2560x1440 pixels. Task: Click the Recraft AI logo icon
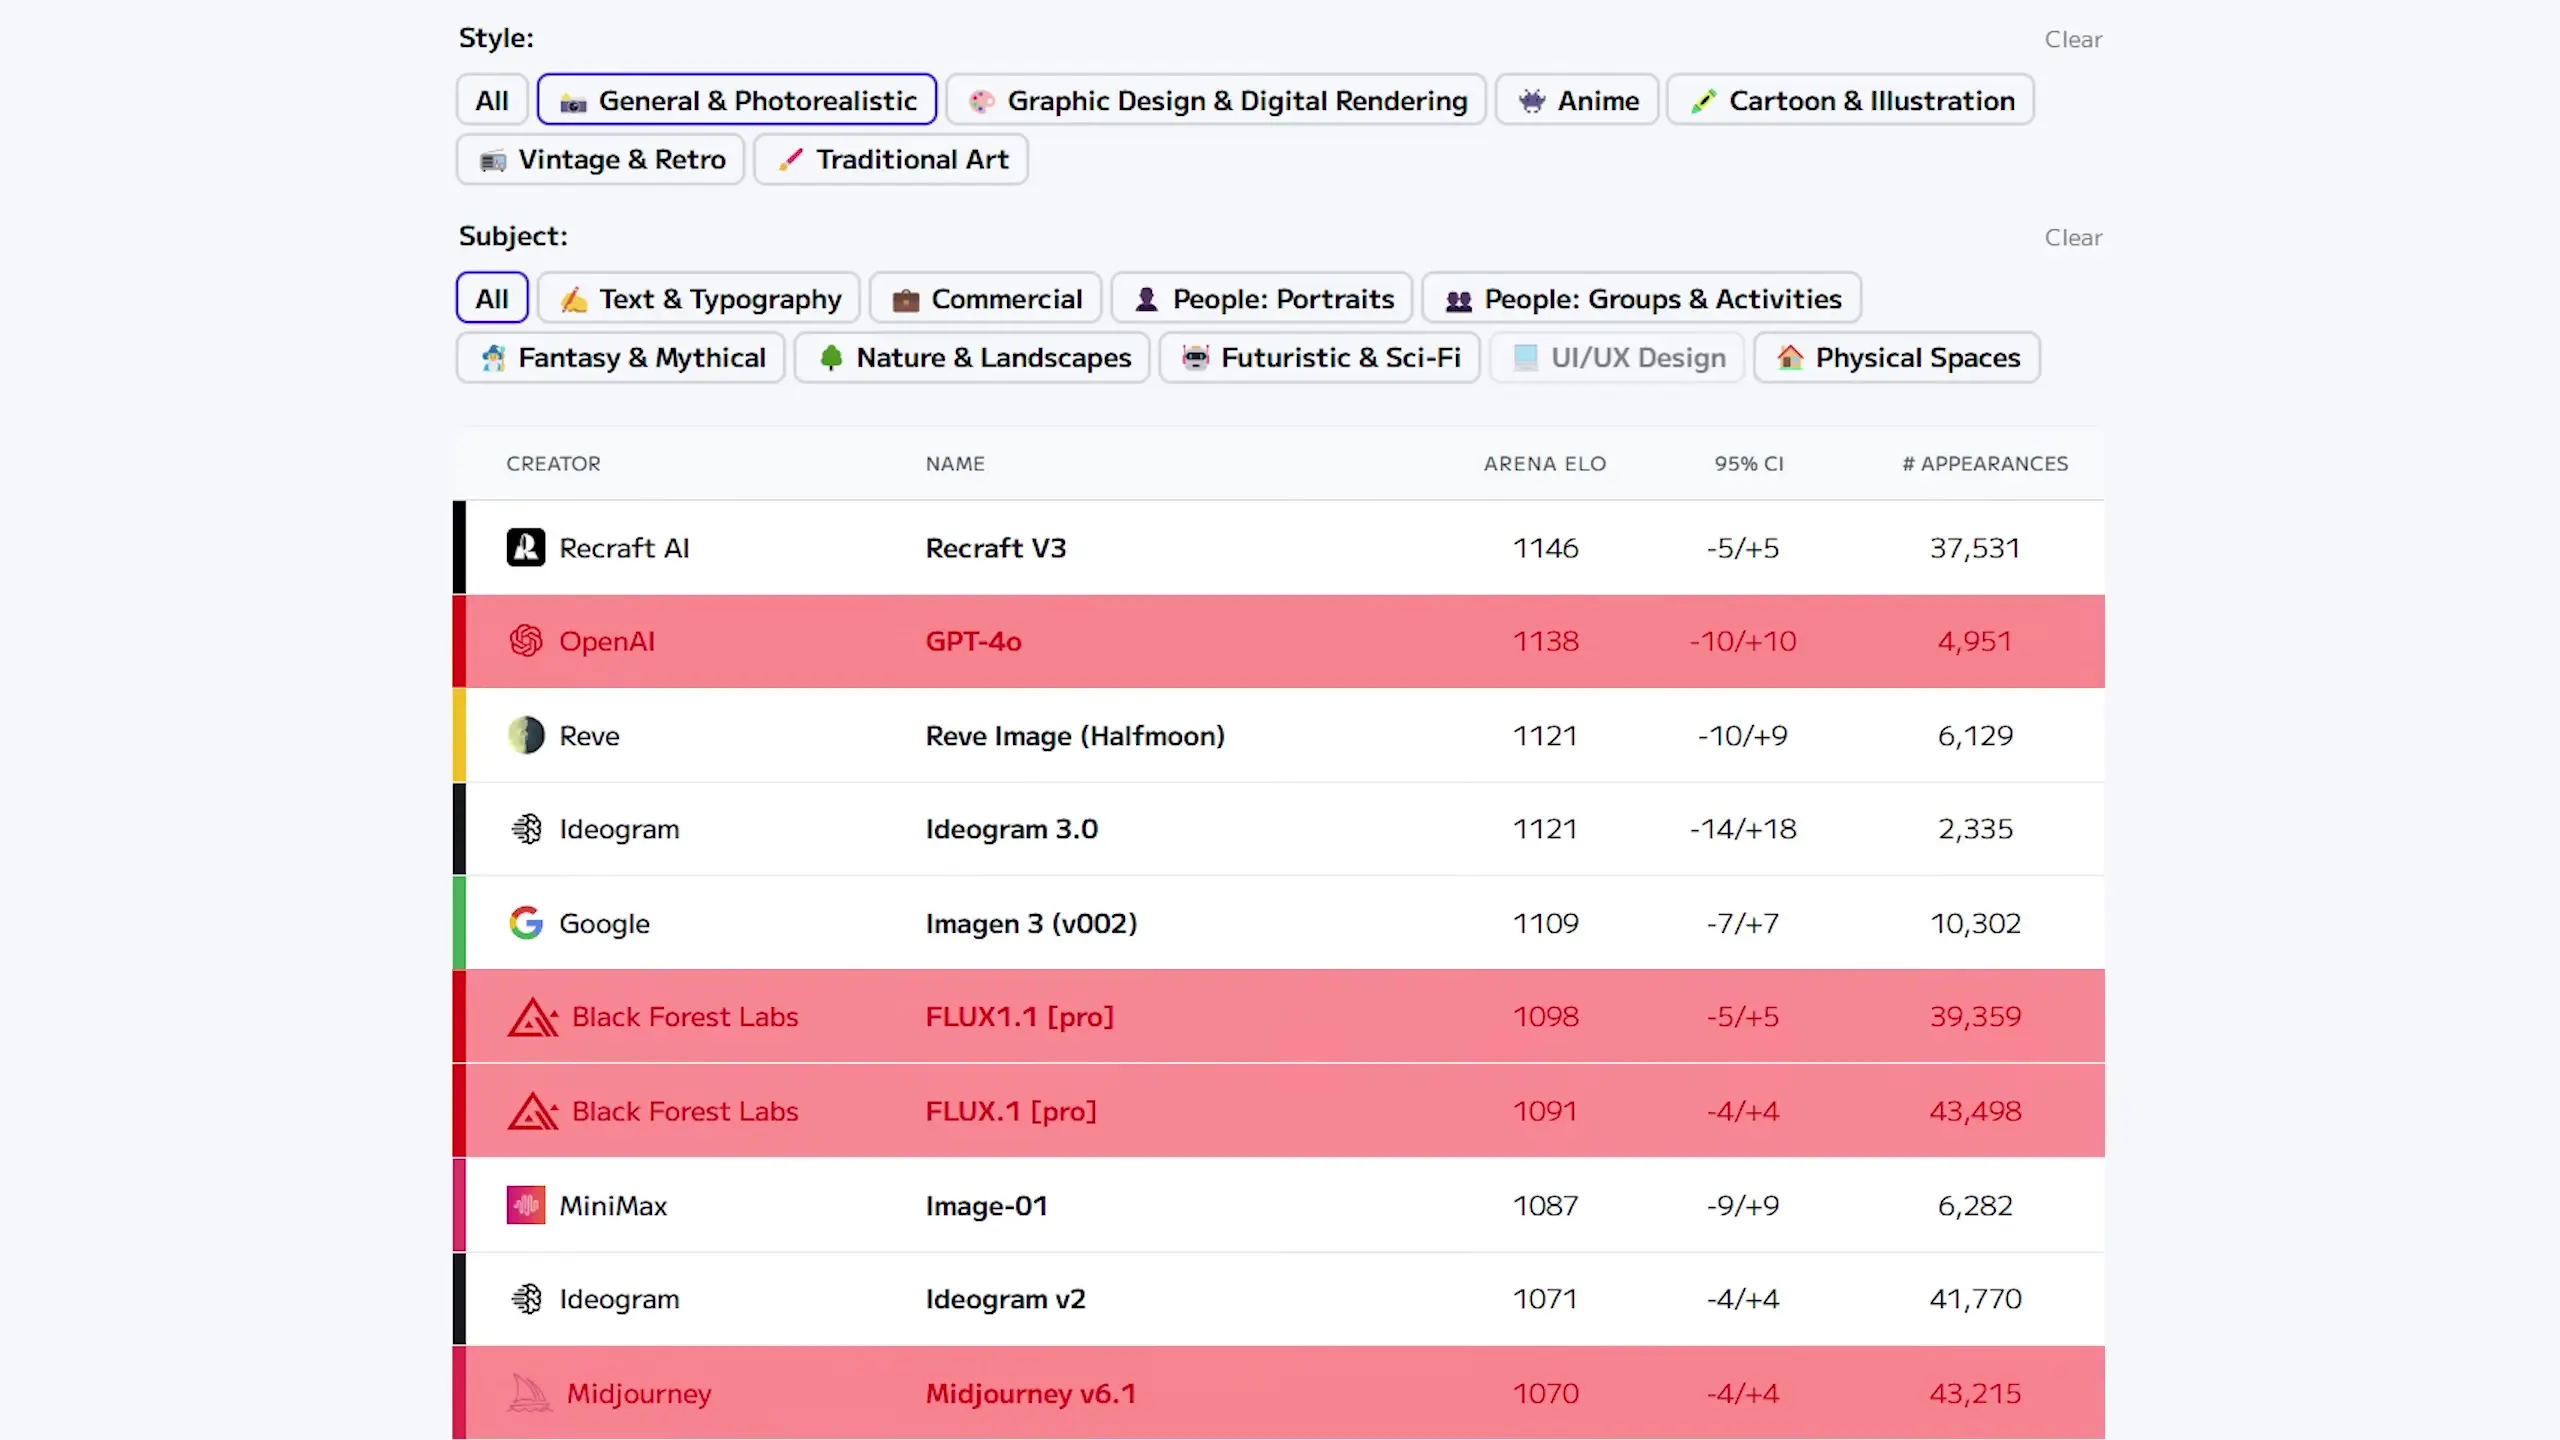pos(526,548)
